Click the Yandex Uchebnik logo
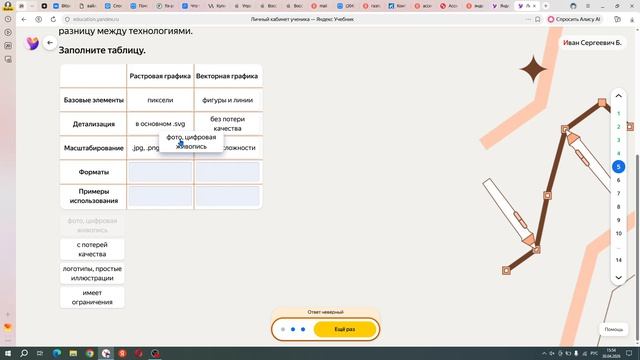640x360 pixels. tap(32, 43)
